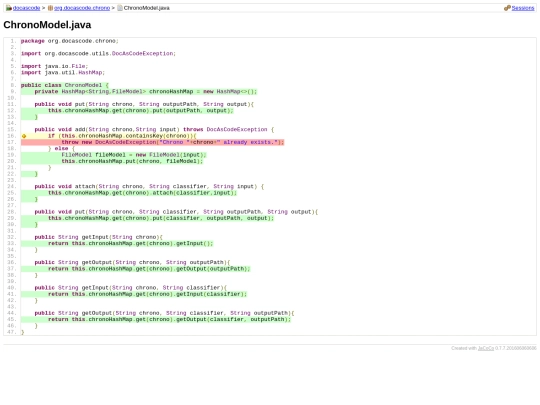Click 'public class ChronoModel {' line
Image resolution: width=540 pixels, height=405 pixels.
65,85
